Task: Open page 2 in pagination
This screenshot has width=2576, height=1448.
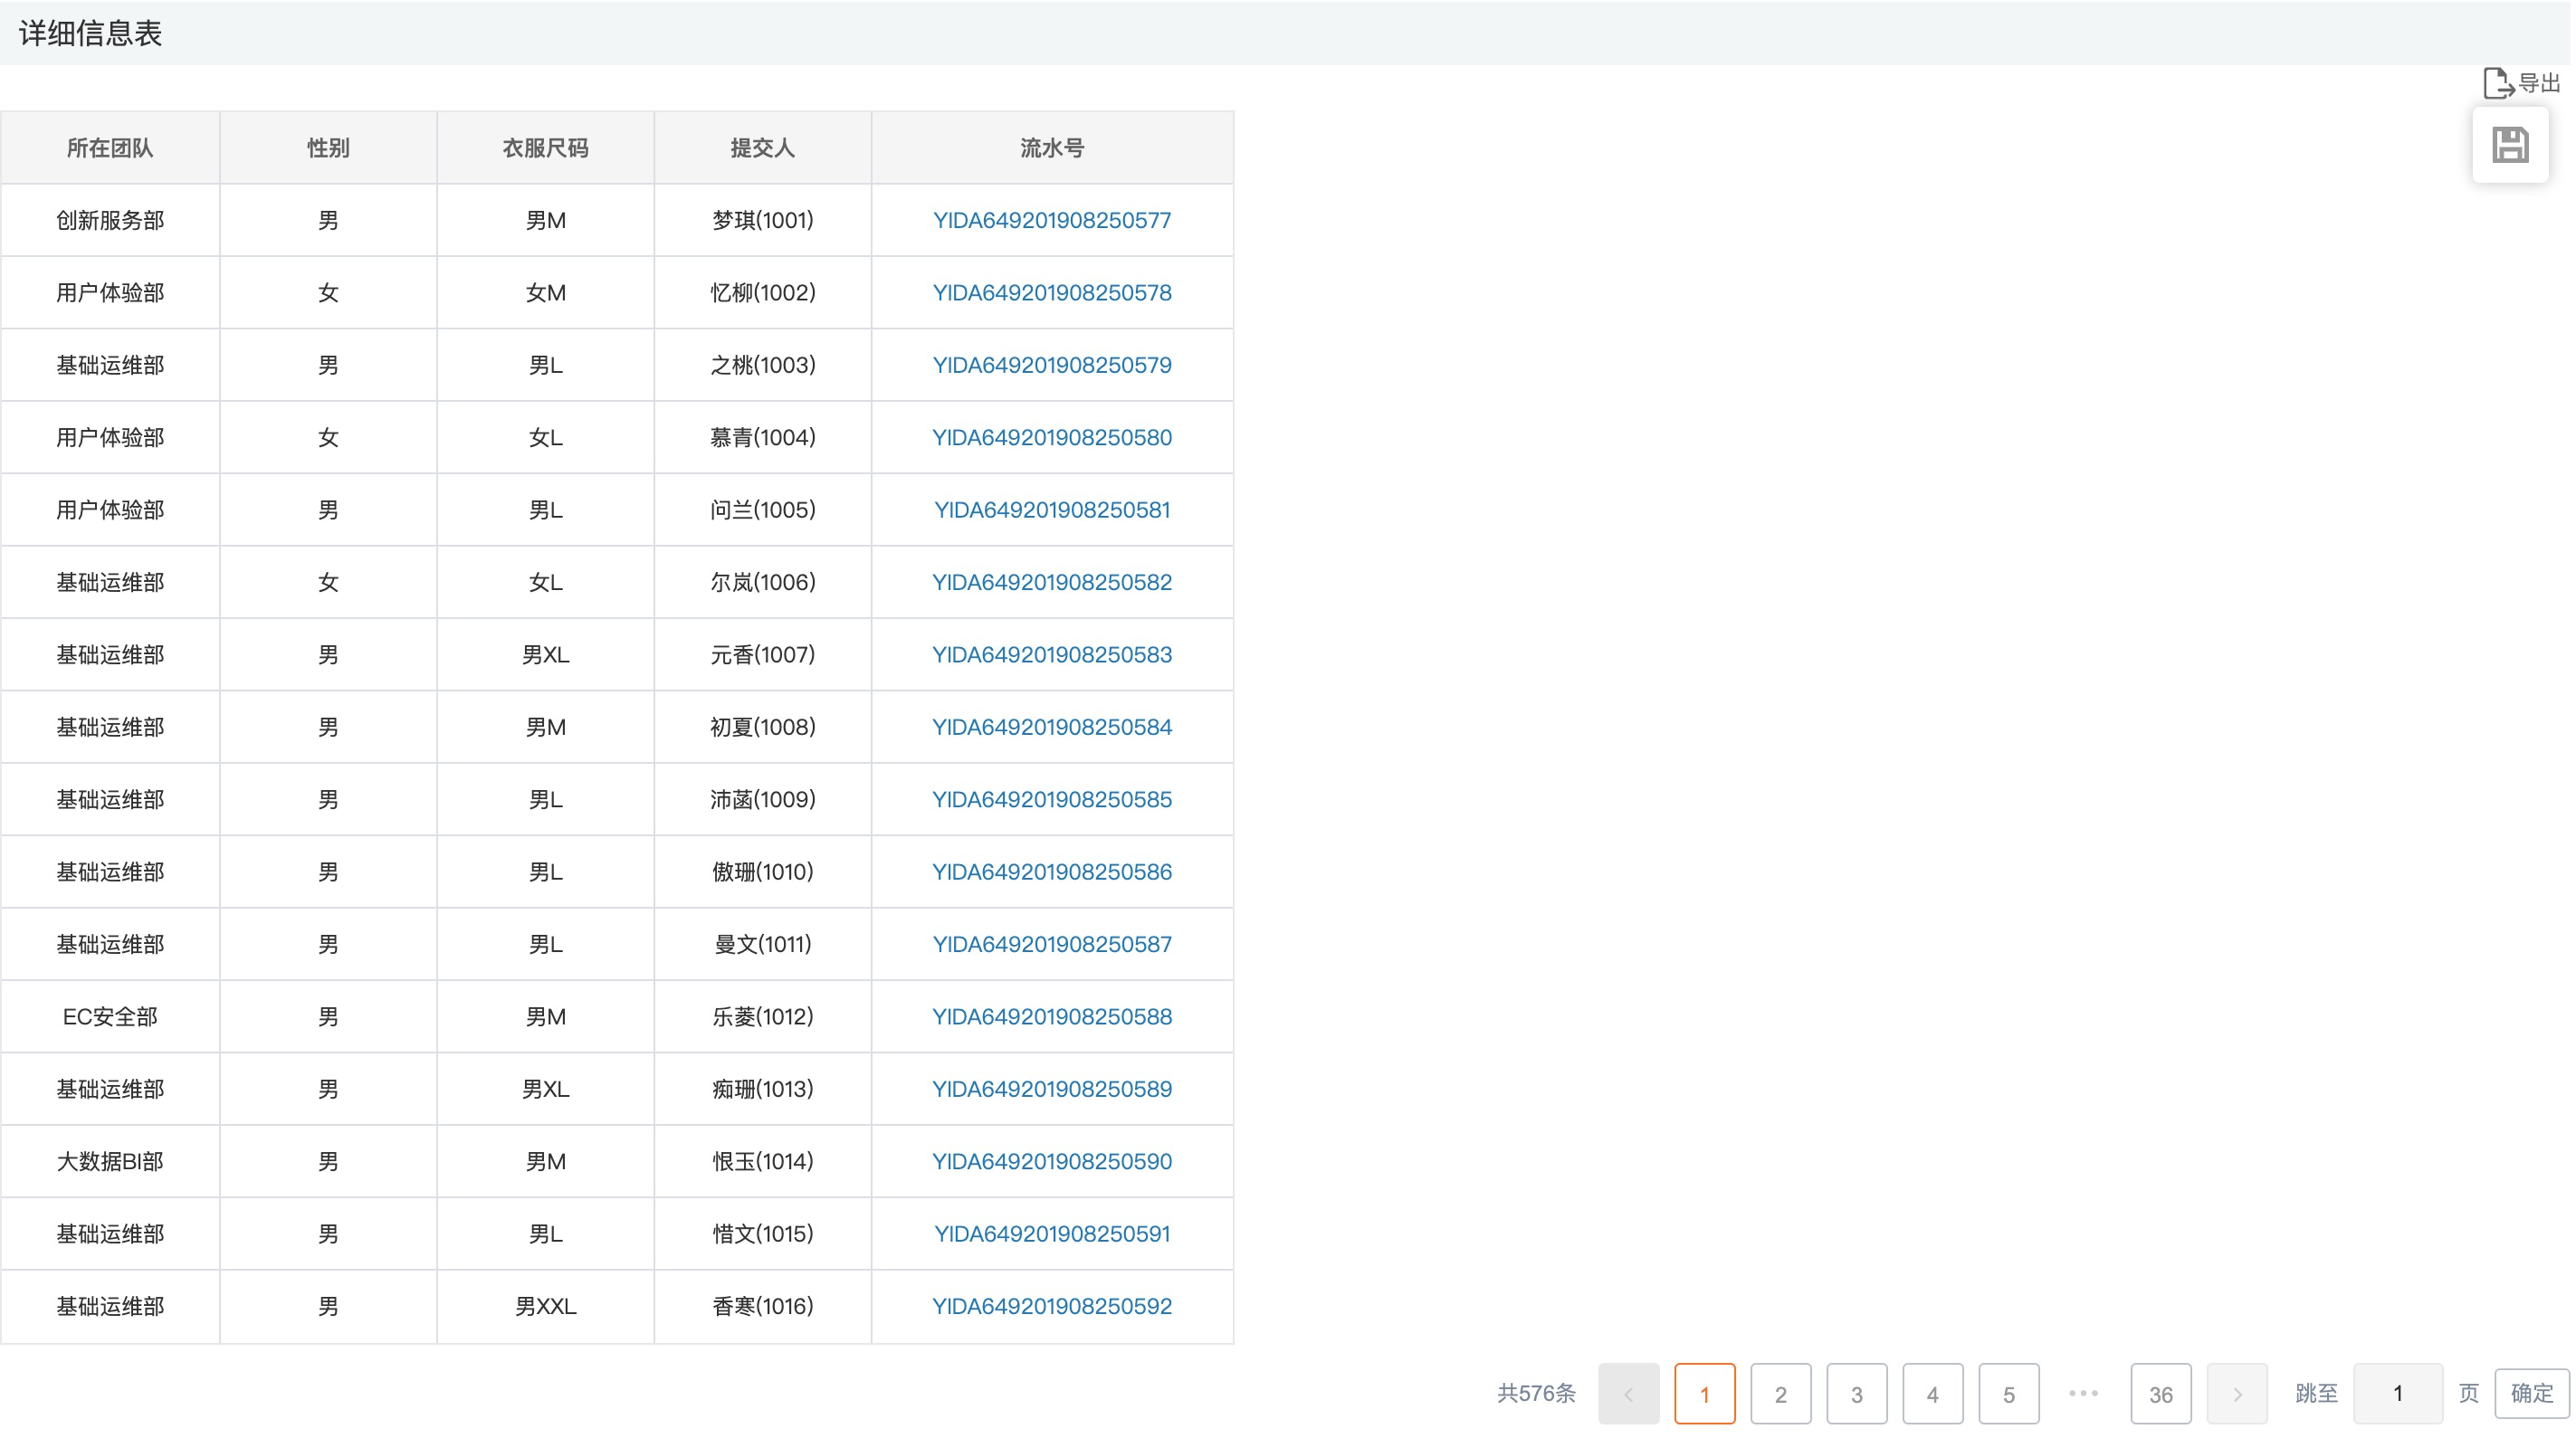Action: click(1780, 1394)
